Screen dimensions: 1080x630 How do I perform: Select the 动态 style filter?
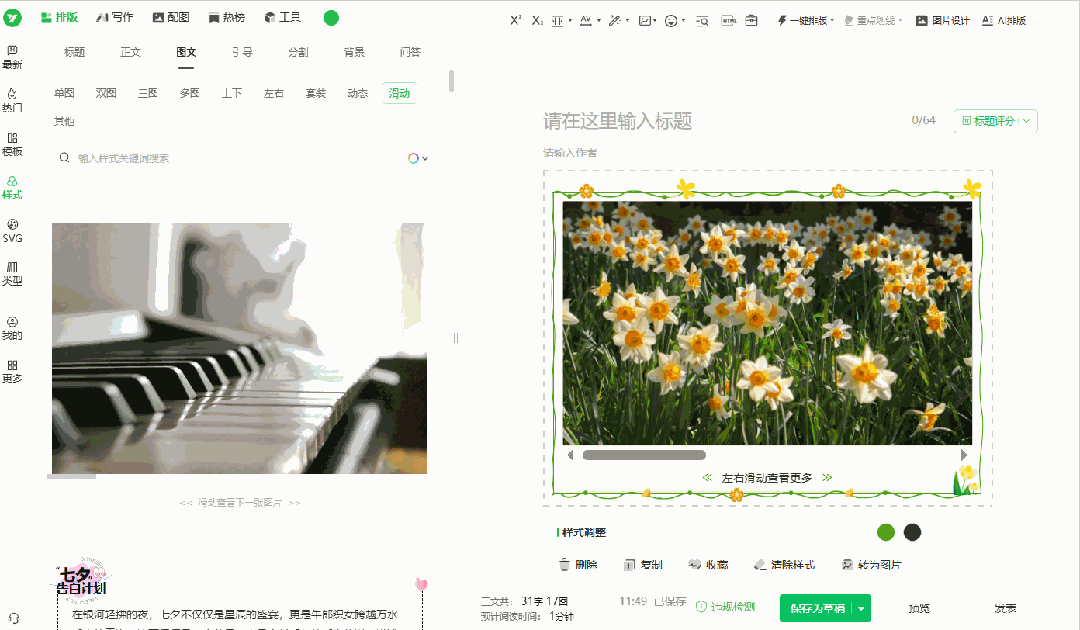[x=357, y=93]
